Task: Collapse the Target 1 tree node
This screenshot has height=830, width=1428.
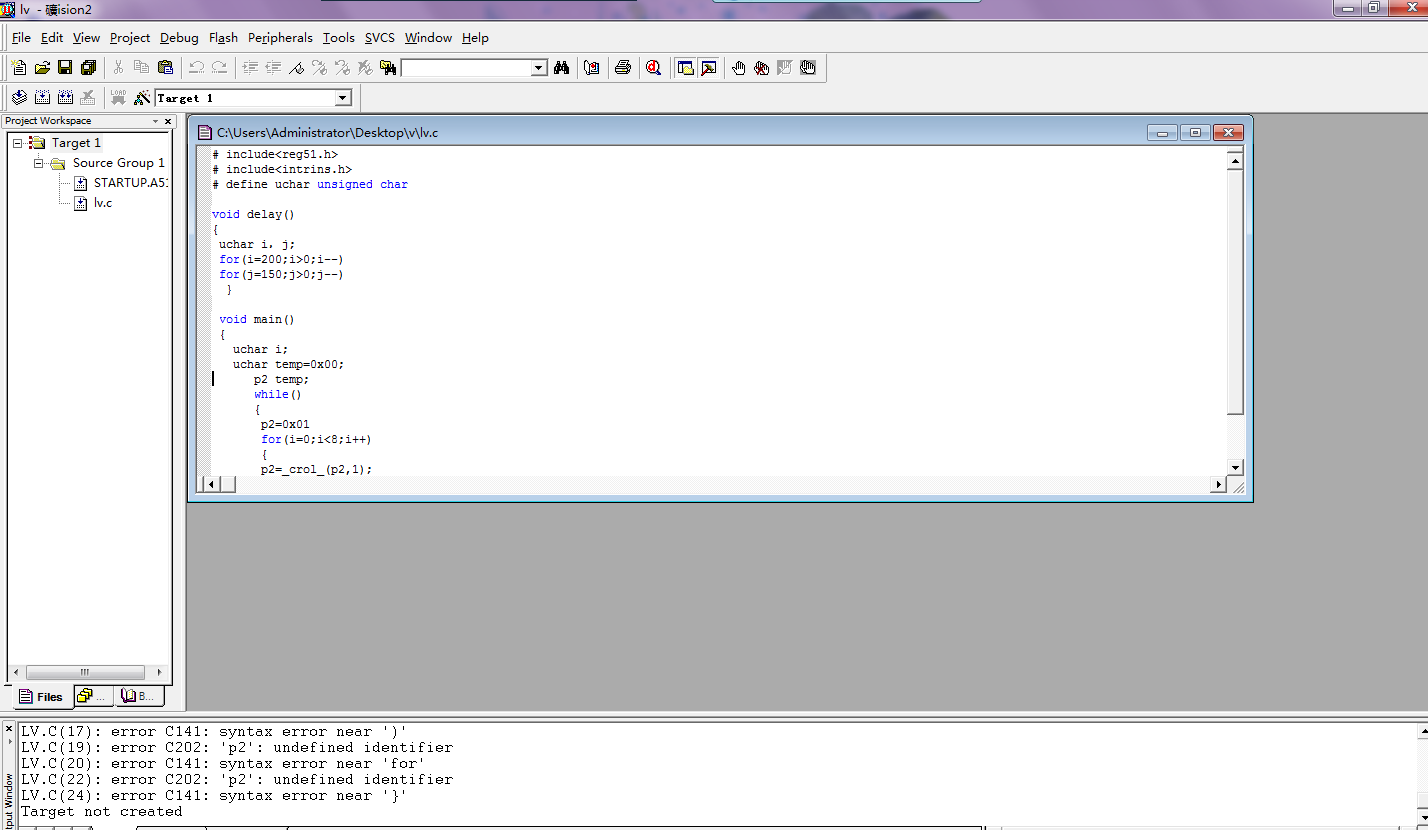Action: click(x=18, y=143)
